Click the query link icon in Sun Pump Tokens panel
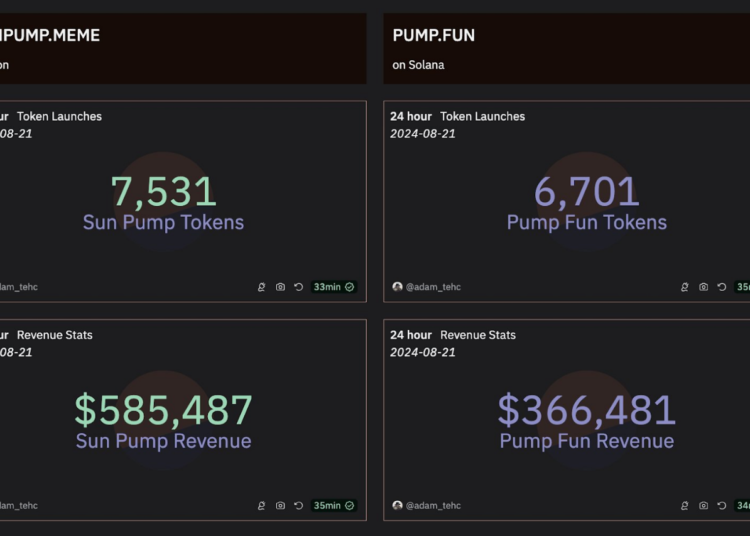The height and width of the screenshot is (536, 750). pyautogui.click(x=262, y=287)
